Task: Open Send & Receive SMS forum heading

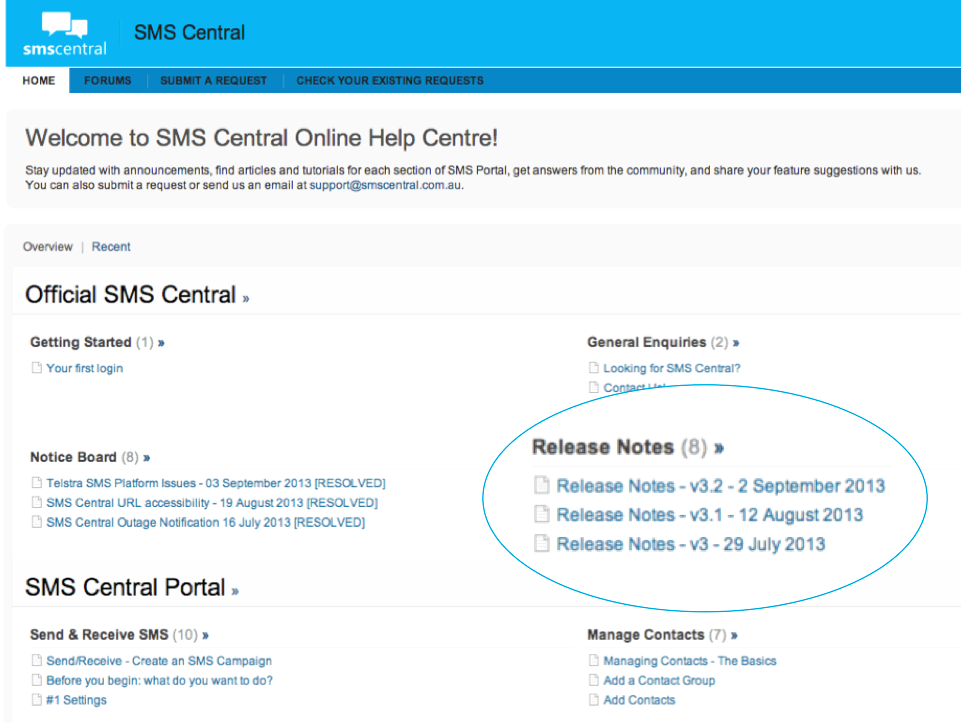Action: (99, 635)
